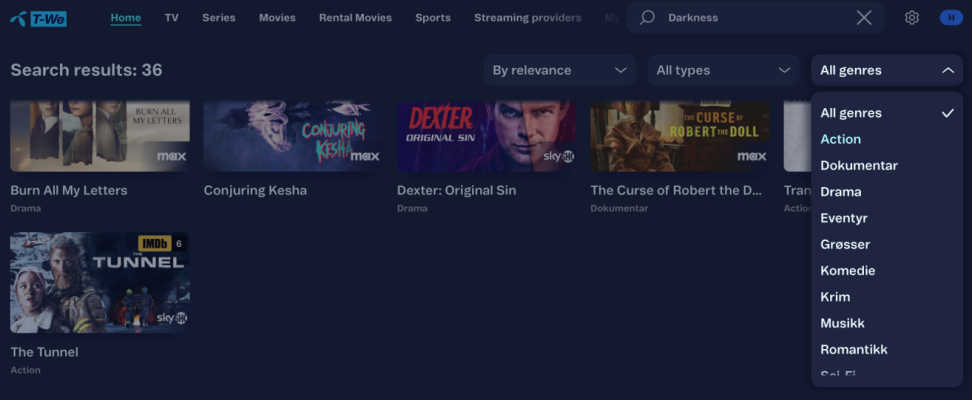
Task: Clear the Darkness search text
Action: point(864,18)
